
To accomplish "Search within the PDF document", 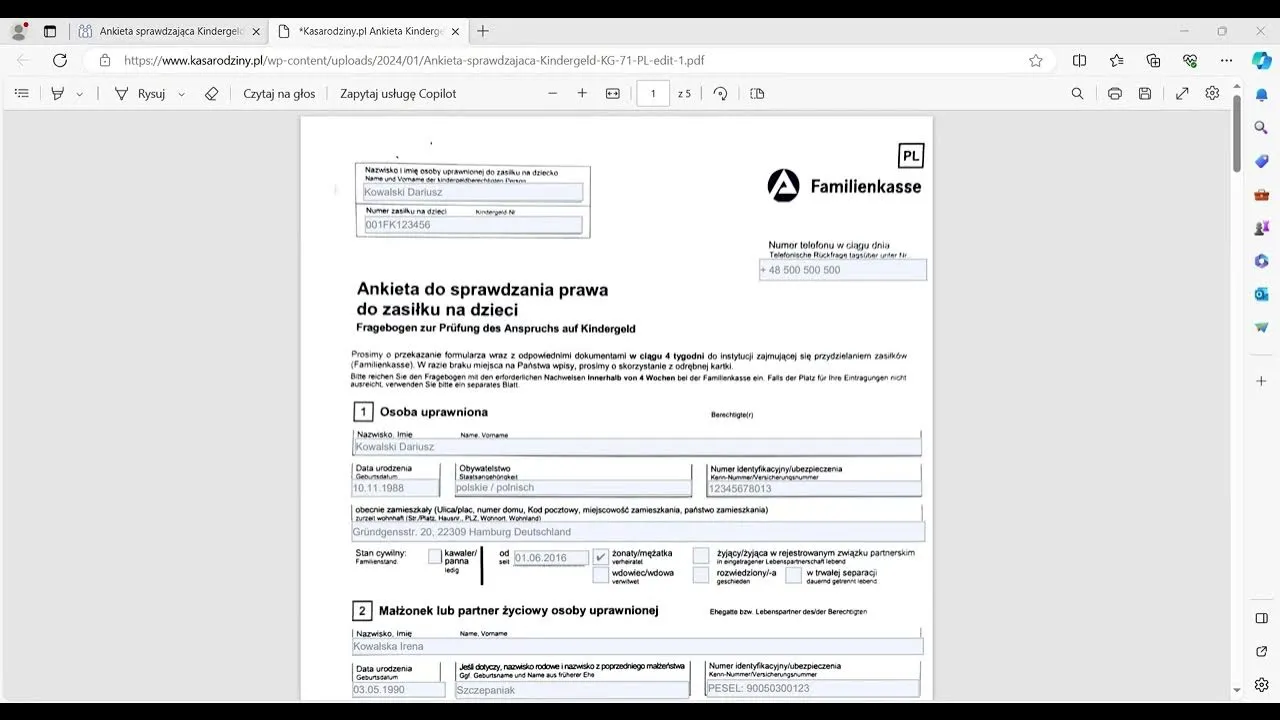I will (x=1077, y=93).
